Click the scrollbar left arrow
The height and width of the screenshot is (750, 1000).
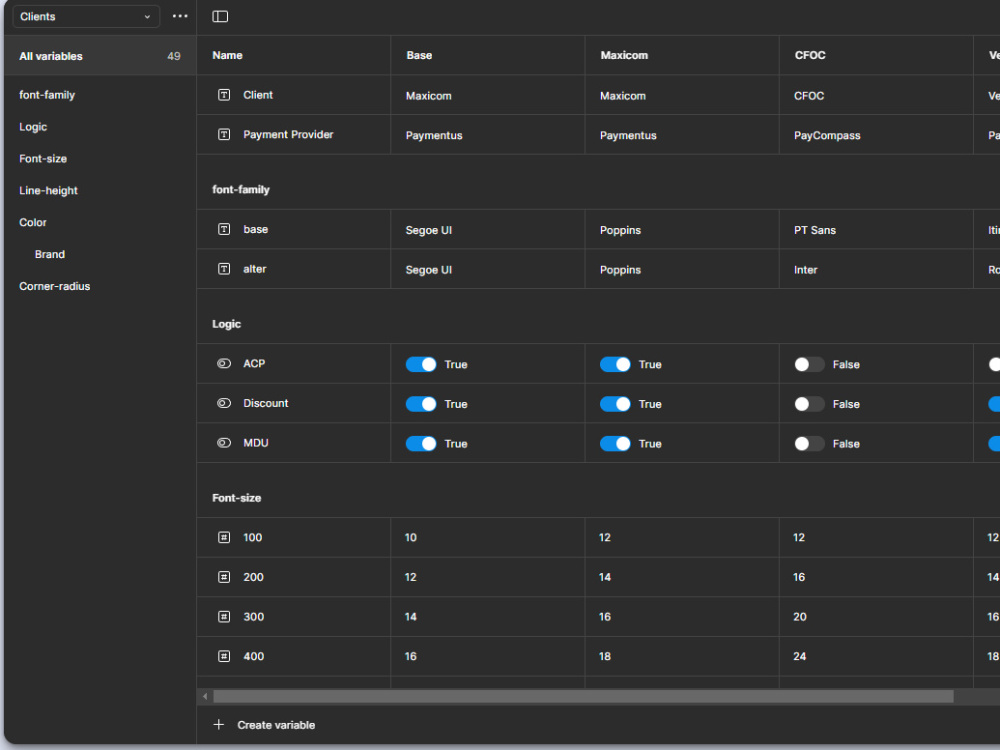click(205, 696)
